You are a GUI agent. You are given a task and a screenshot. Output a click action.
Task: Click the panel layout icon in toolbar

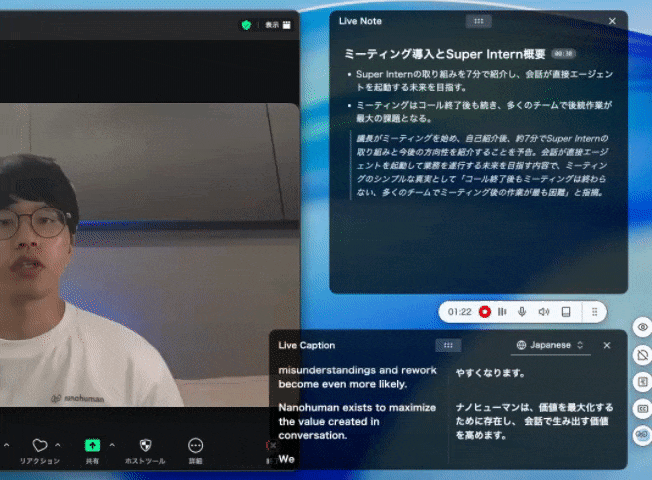(565, 312)
